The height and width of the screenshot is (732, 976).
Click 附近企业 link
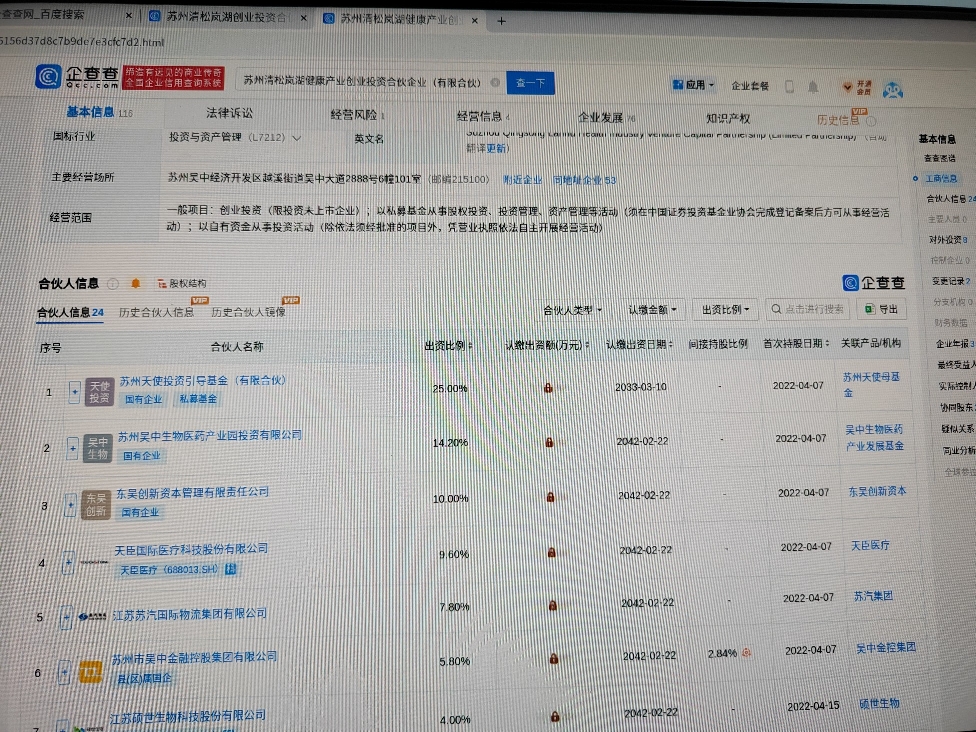[522, 180]
